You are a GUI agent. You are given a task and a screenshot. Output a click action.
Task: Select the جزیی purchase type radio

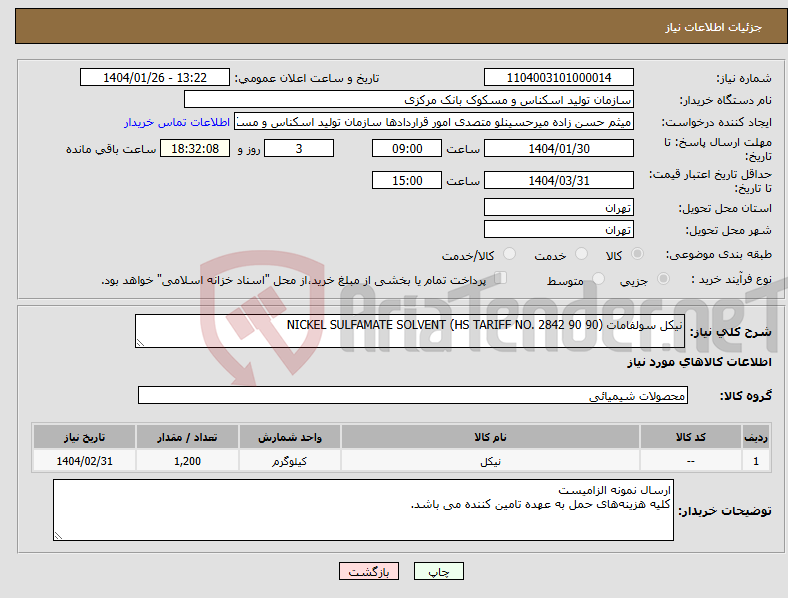click(663, 278)
